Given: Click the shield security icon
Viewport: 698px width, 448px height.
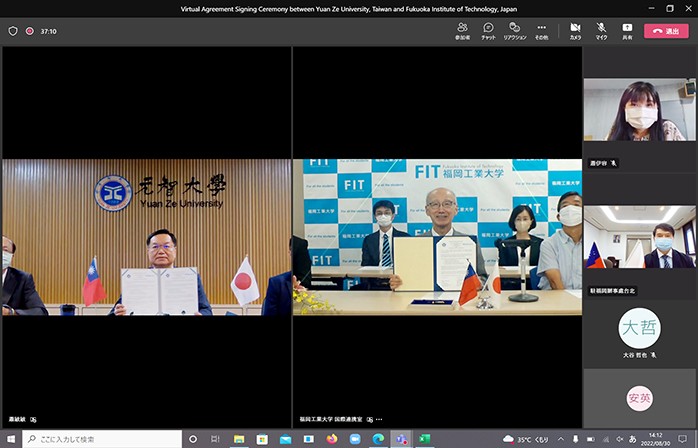Looking at the screenshot, I should (13, 31).
